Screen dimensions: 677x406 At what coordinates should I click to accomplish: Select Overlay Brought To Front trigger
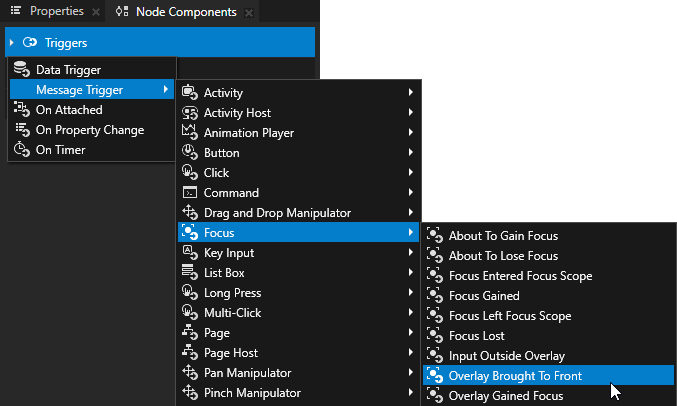click(x=515, y=376)
